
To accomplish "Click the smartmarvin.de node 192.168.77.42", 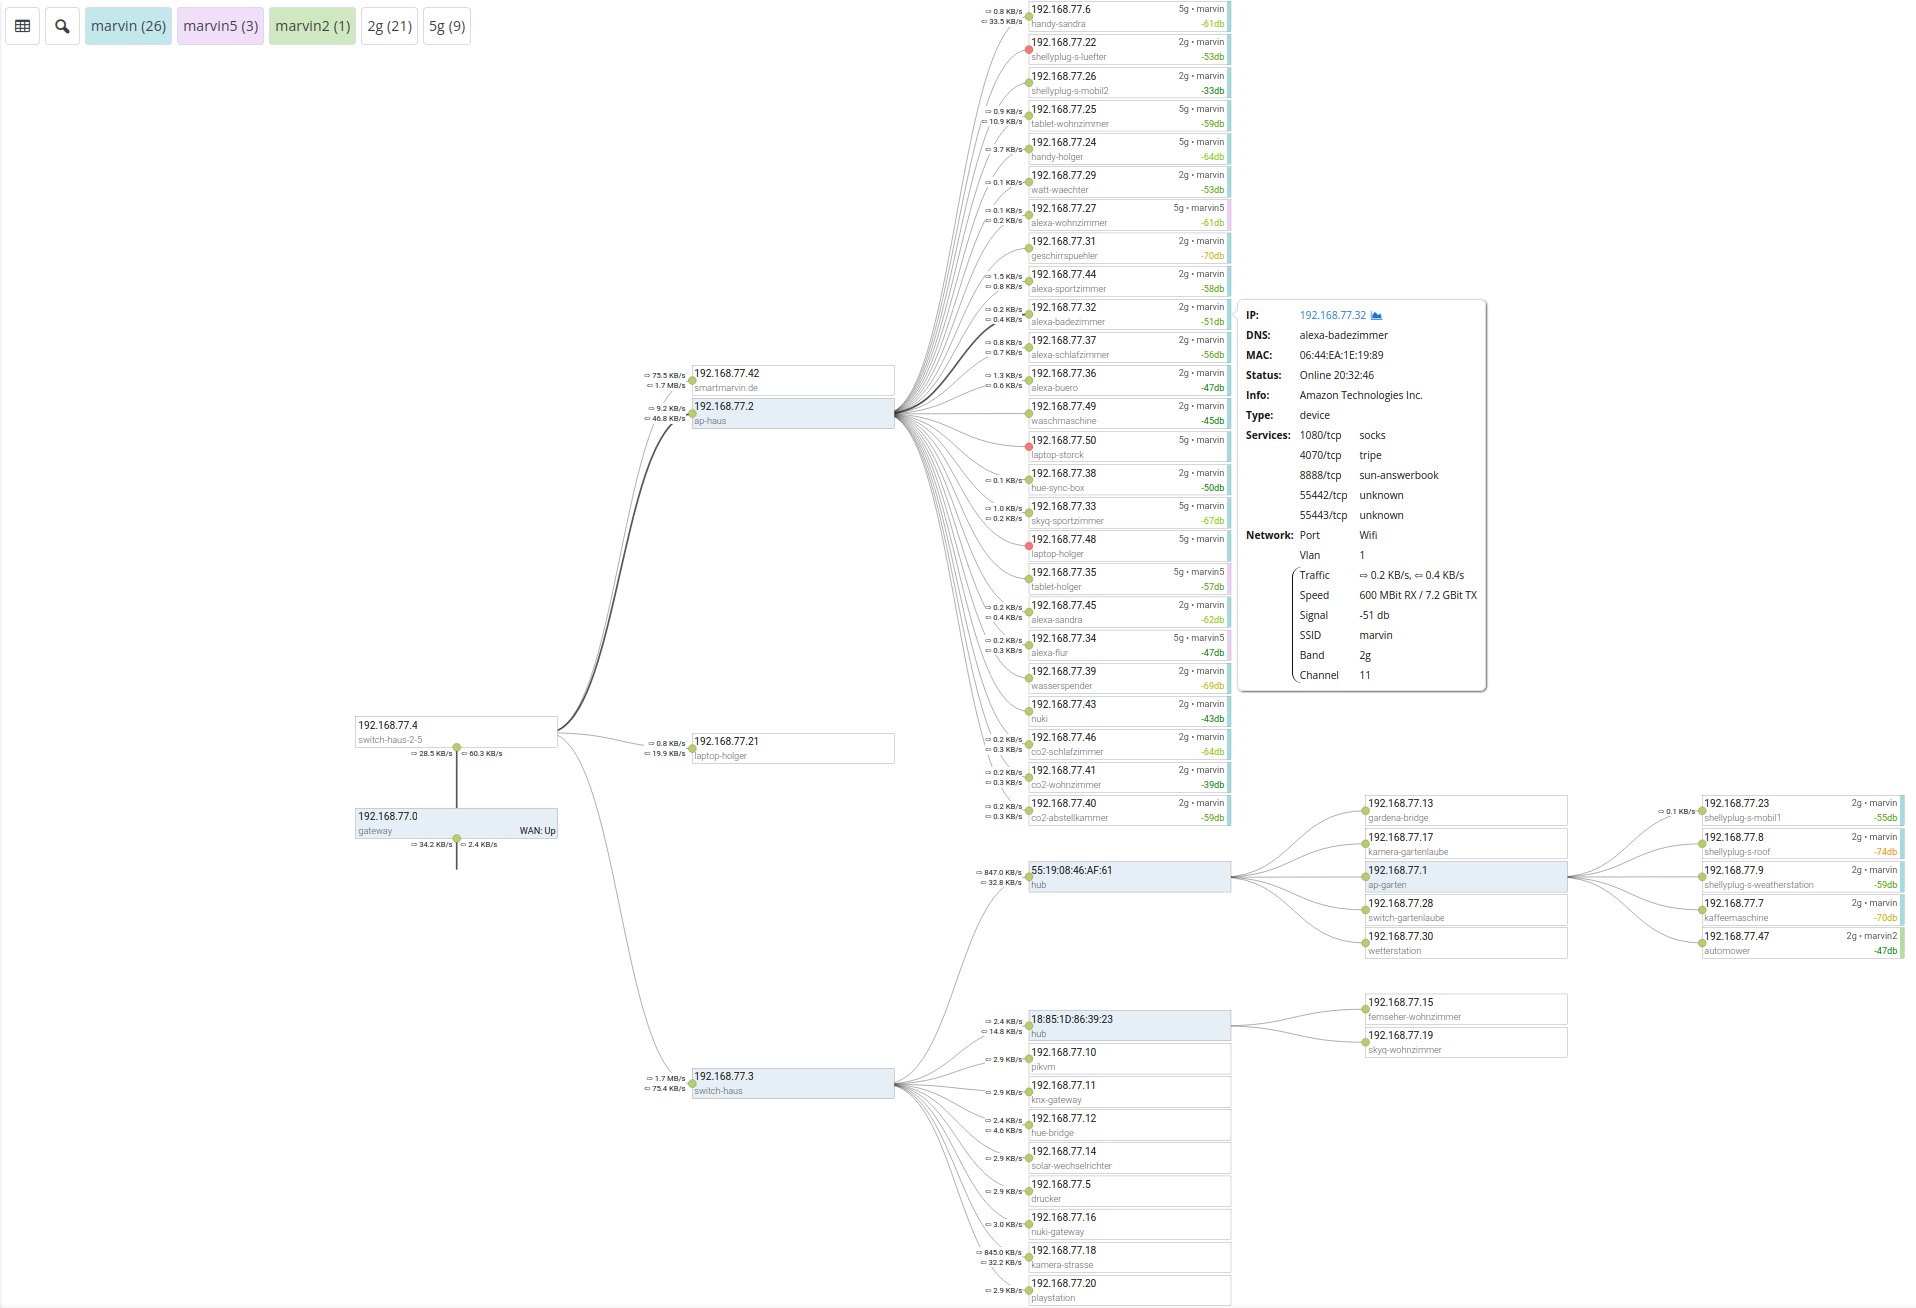I will [x=792, y=380].
